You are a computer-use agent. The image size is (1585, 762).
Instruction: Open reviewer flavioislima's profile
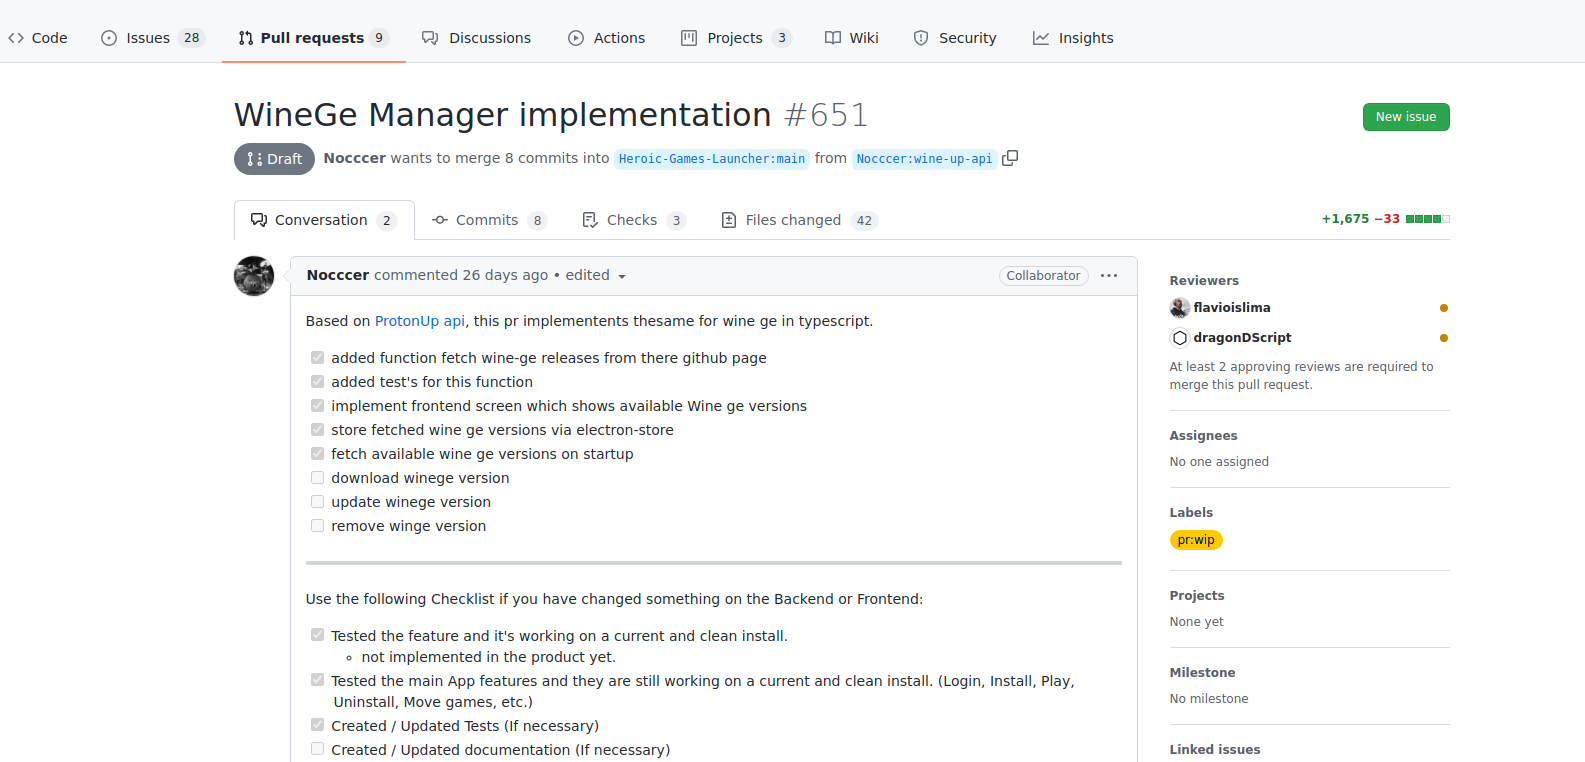click(x=1232, y=308)
